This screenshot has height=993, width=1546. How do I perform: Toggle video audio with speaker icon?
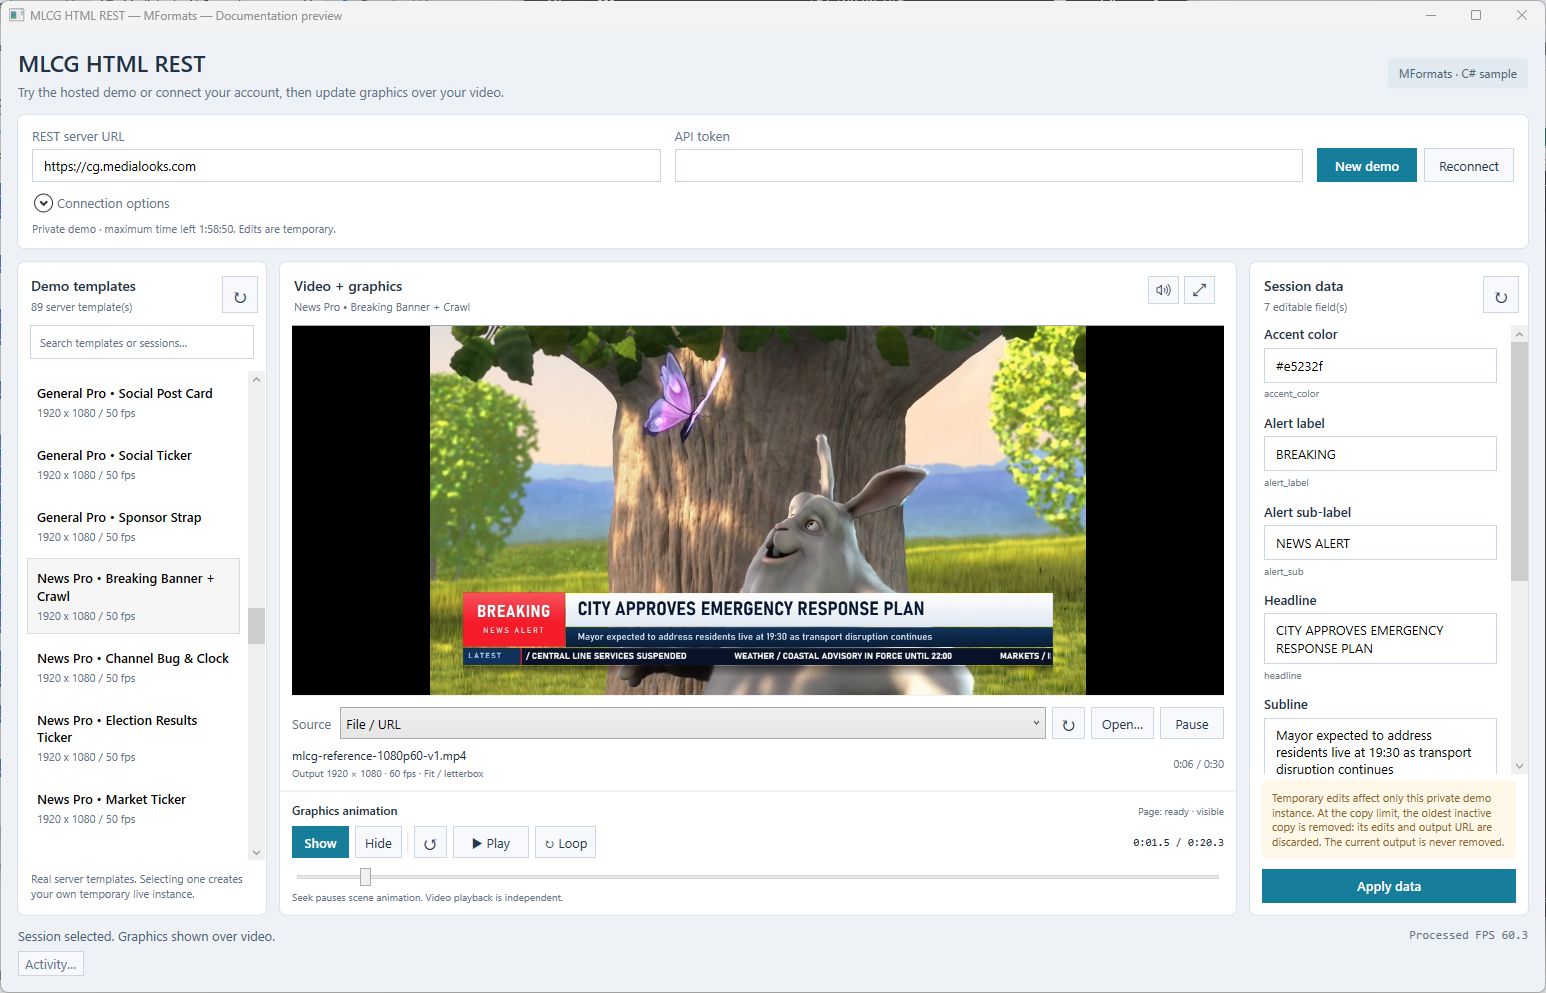tap(1163, 290)
